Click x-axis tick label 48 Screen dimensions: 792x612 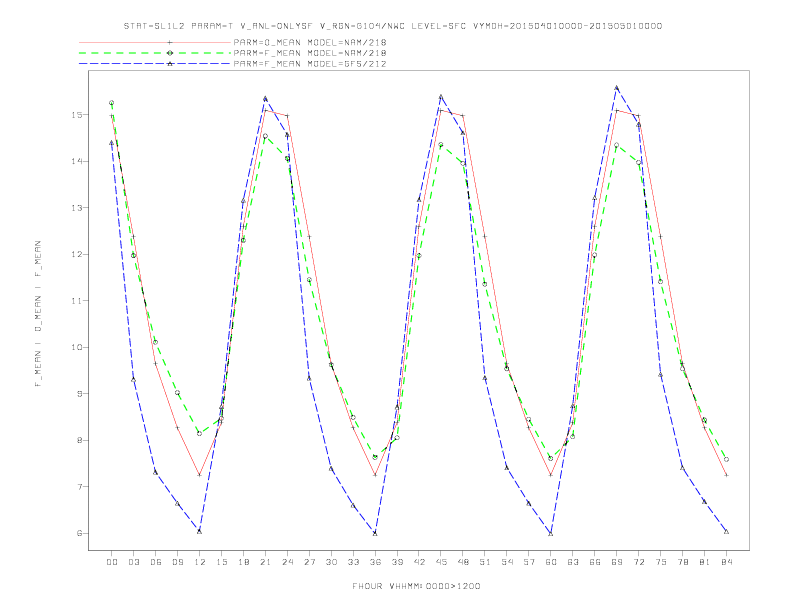coord(463,562)
